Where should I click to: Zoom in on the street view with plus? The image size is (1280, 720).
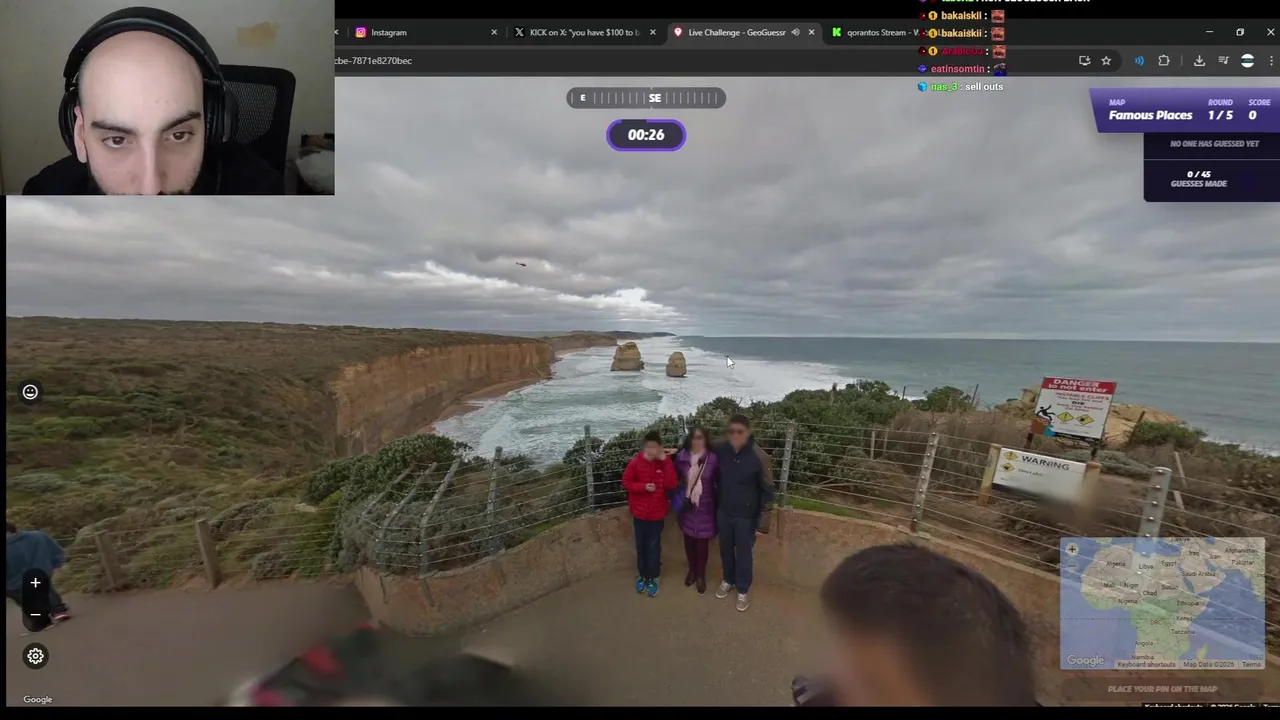pyautogui.click(x=35, y=583)
